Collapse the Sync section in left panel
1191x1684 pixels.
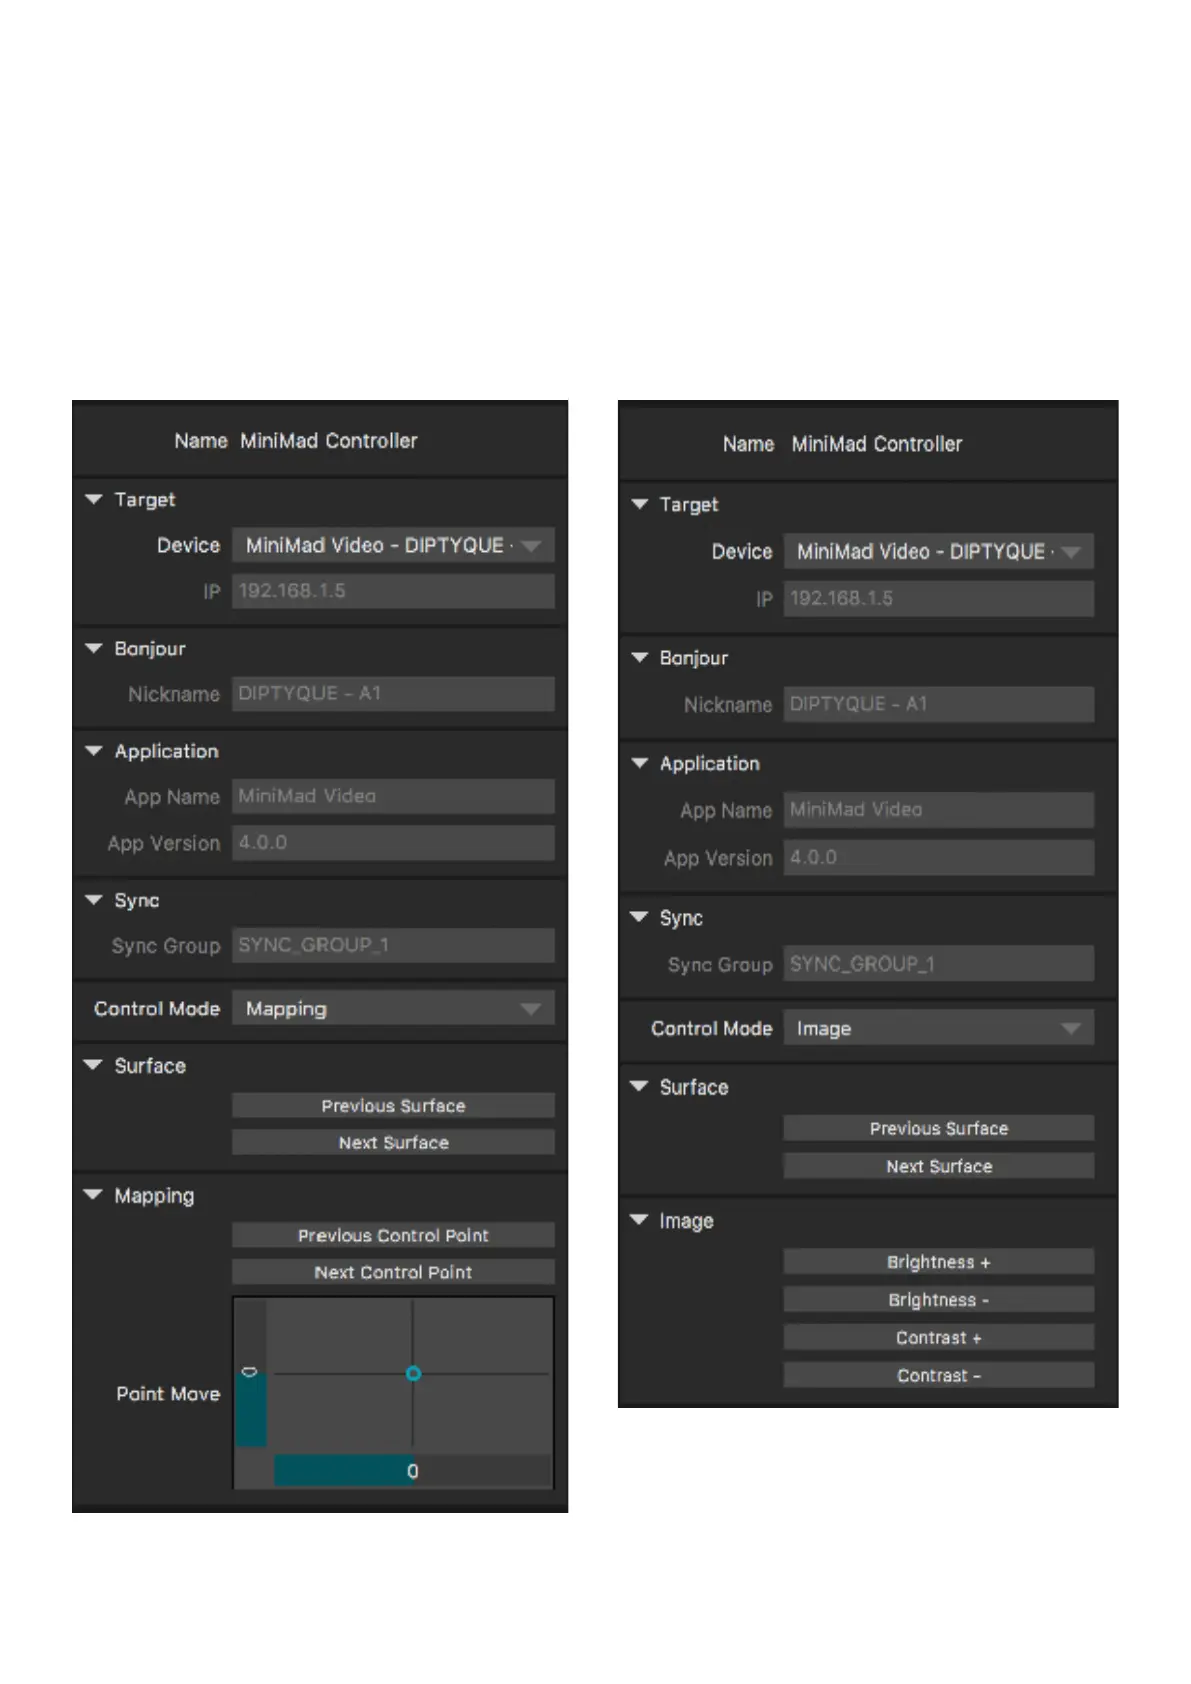pos(94,900)
